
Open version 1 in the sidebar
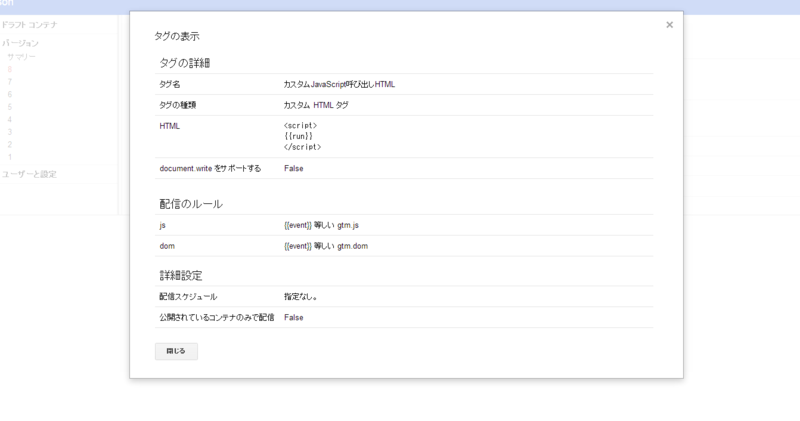(10, 157)
